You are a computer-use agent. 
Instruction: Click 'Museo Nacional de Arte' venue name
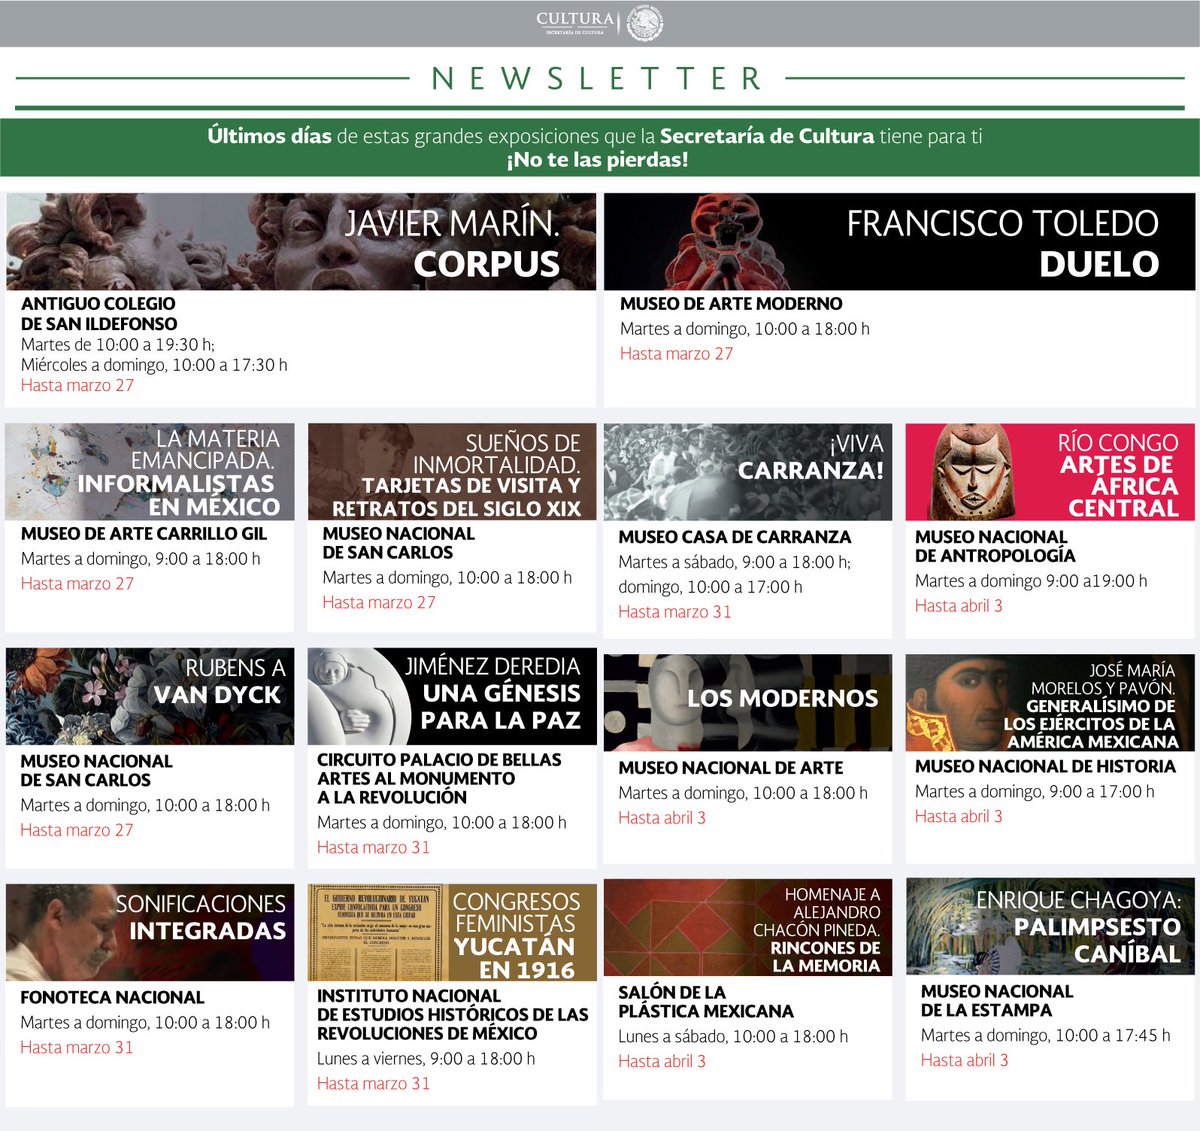(731, 768)
